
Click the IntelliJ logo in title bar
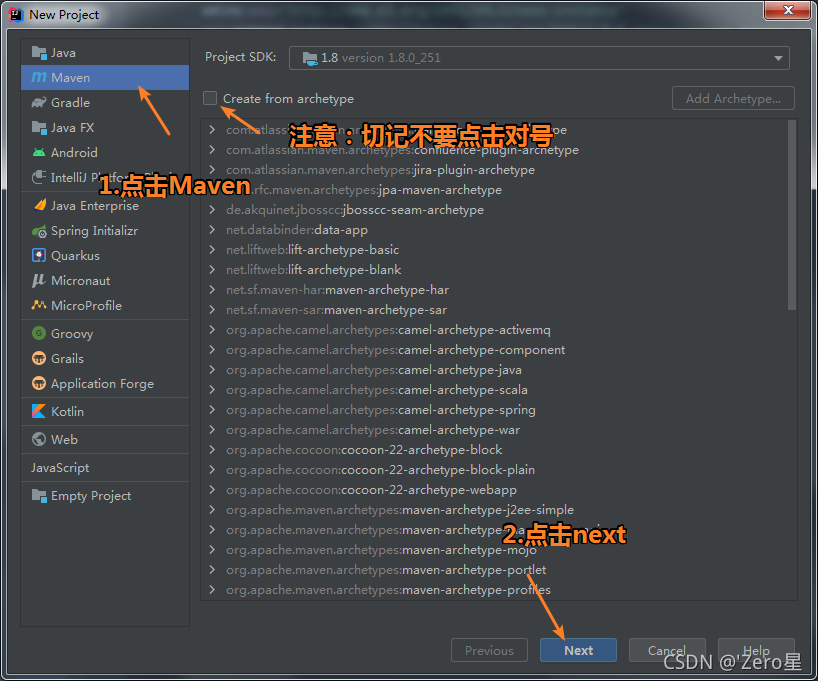pos(17,15)
